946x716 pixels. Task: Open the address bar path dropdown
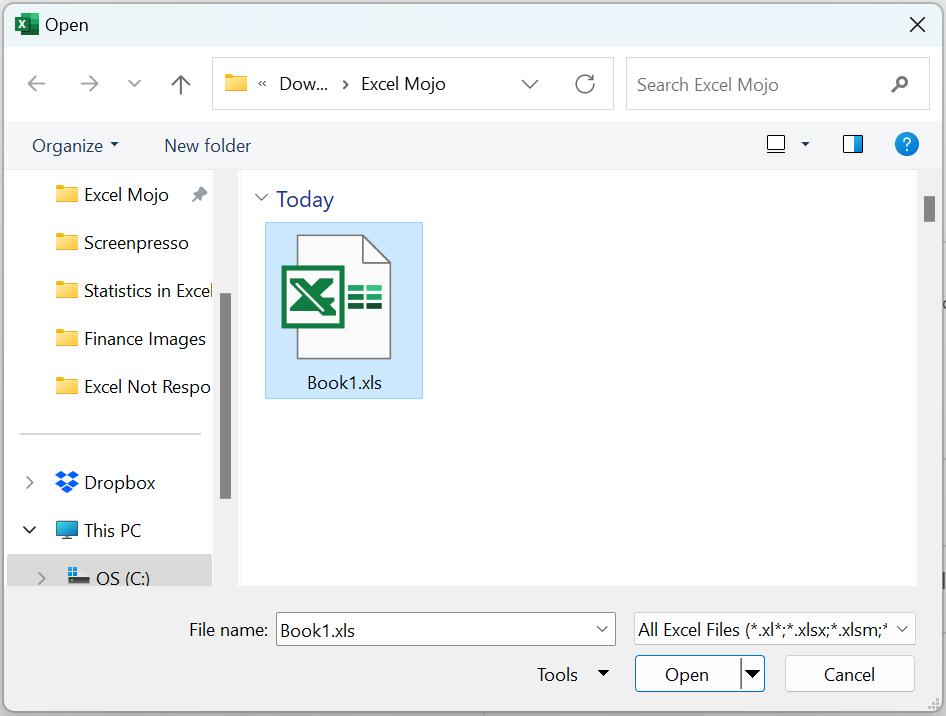click(x=530, y=84)
